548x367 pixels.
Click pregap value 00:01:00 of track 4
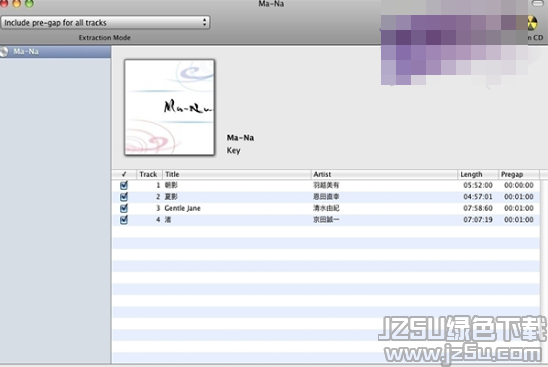pyautogui.click(x=519, y=220)
